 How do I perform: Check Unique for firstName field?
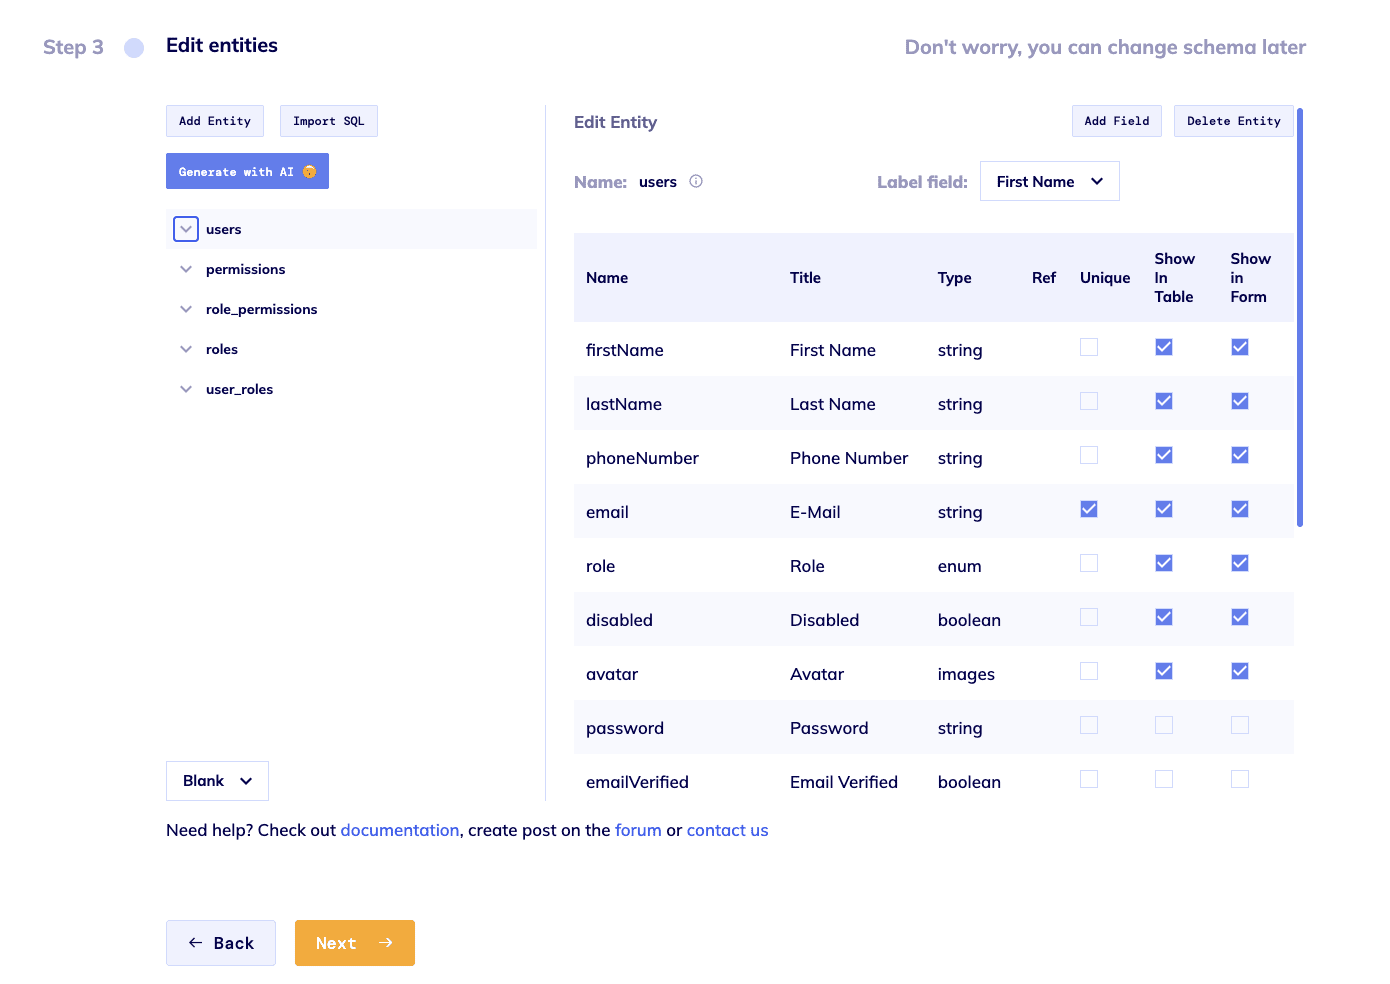tap(1089, 347)
